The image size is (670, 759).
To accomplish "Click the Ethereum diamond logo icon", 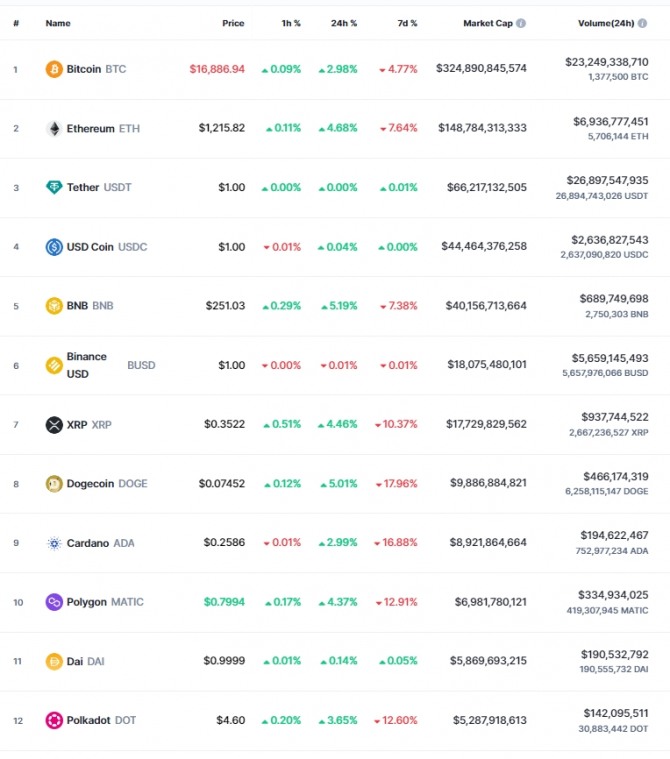I will 54,129.
